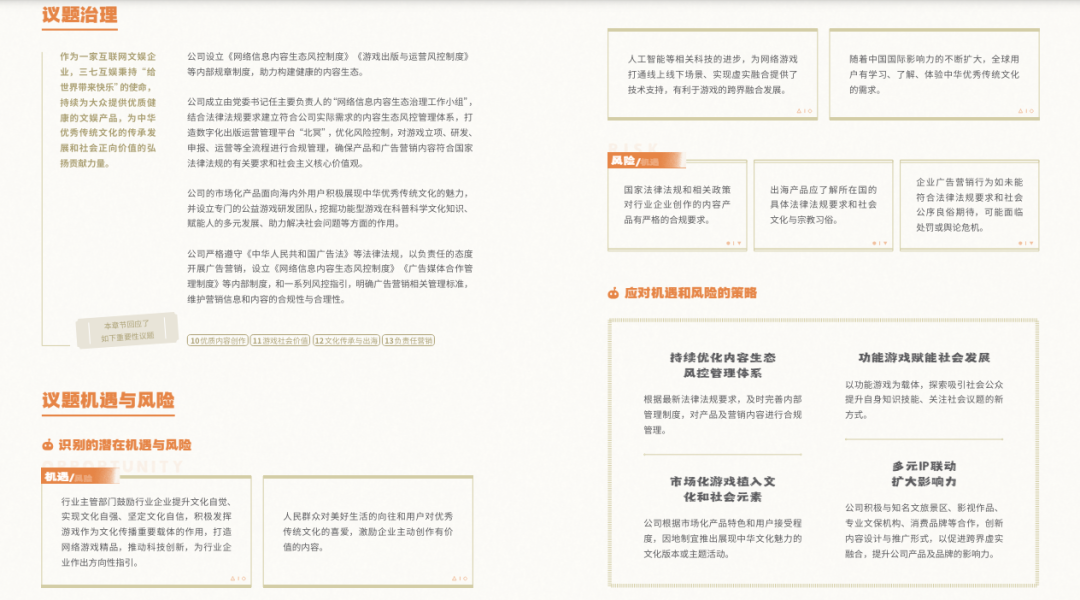This screenshot has width=1080, height=600.
Task: Select the 10 优质内容创作 tag
Action: point(218,340)
